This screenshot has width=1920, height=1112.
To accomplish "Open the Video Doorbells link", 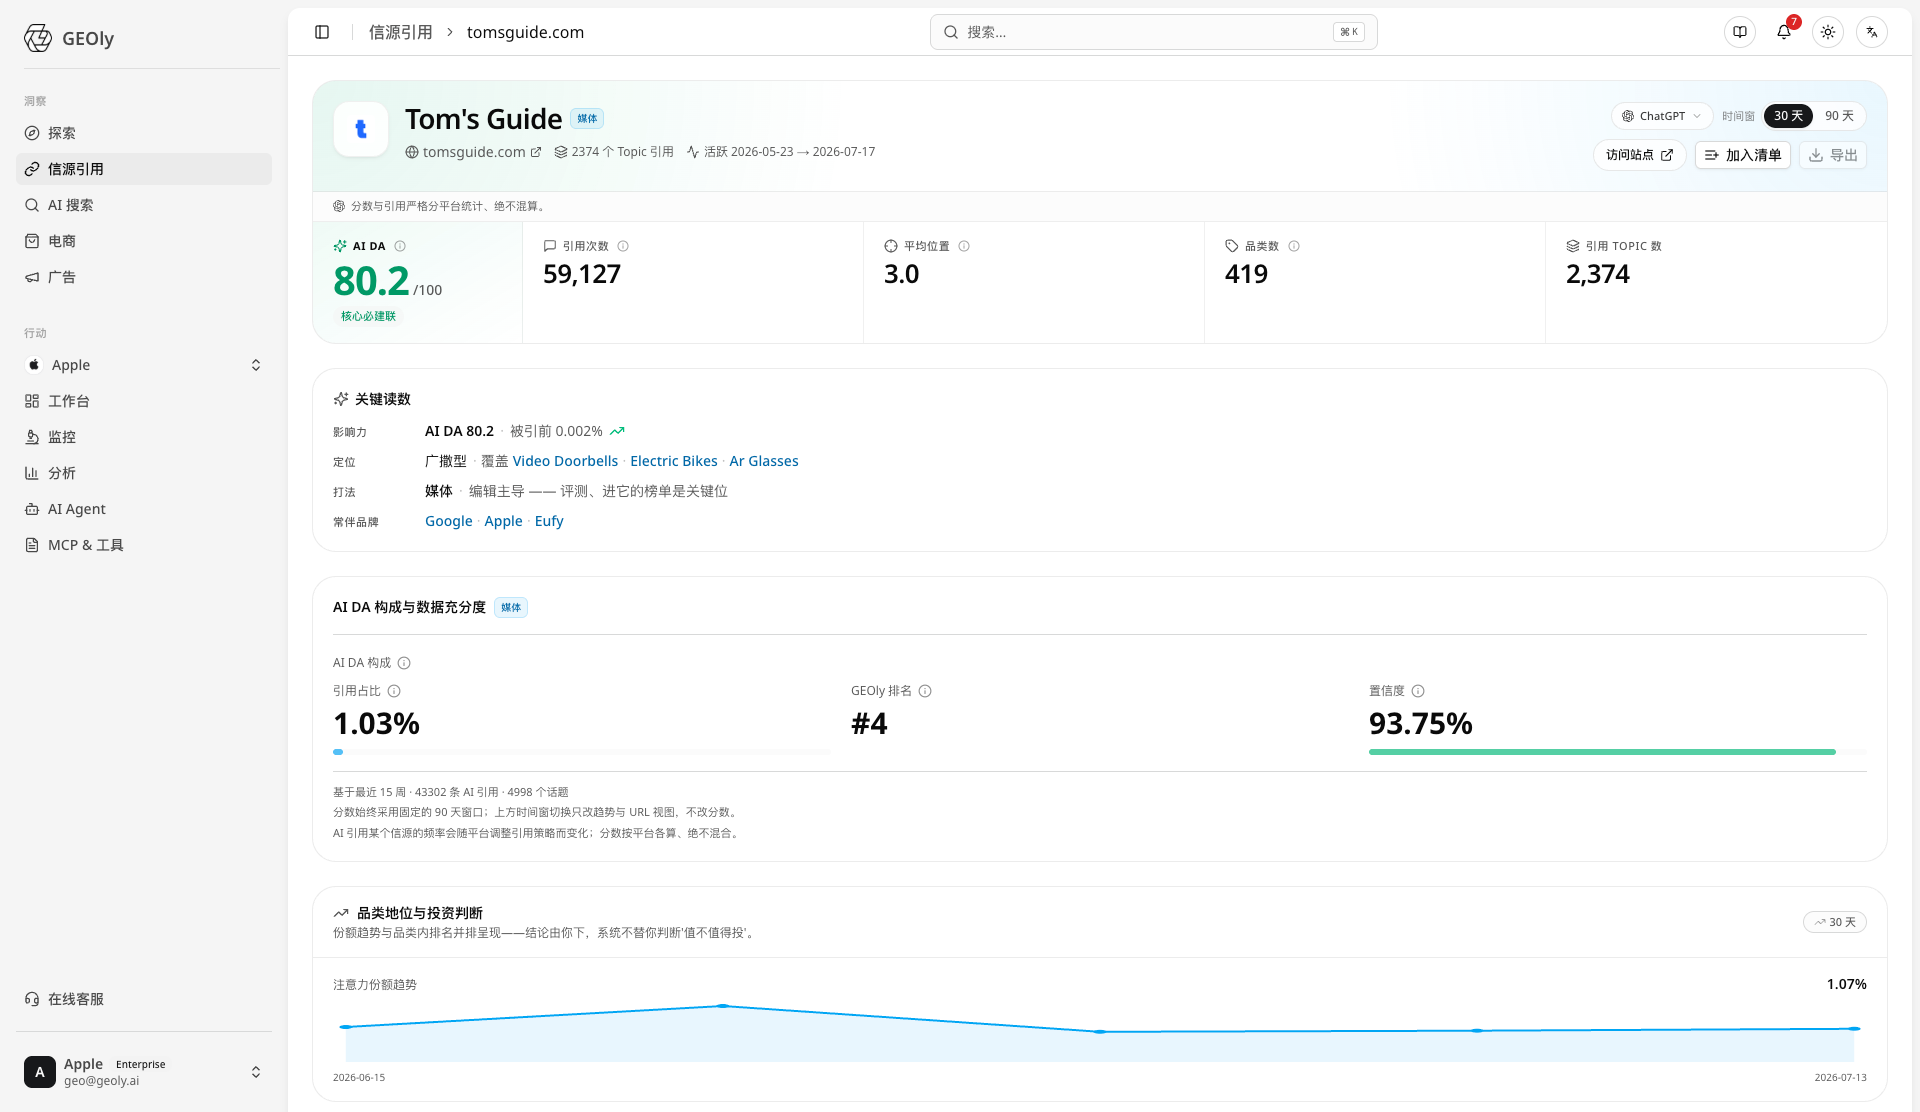I will pyautogui.click(x=565, y=461).
